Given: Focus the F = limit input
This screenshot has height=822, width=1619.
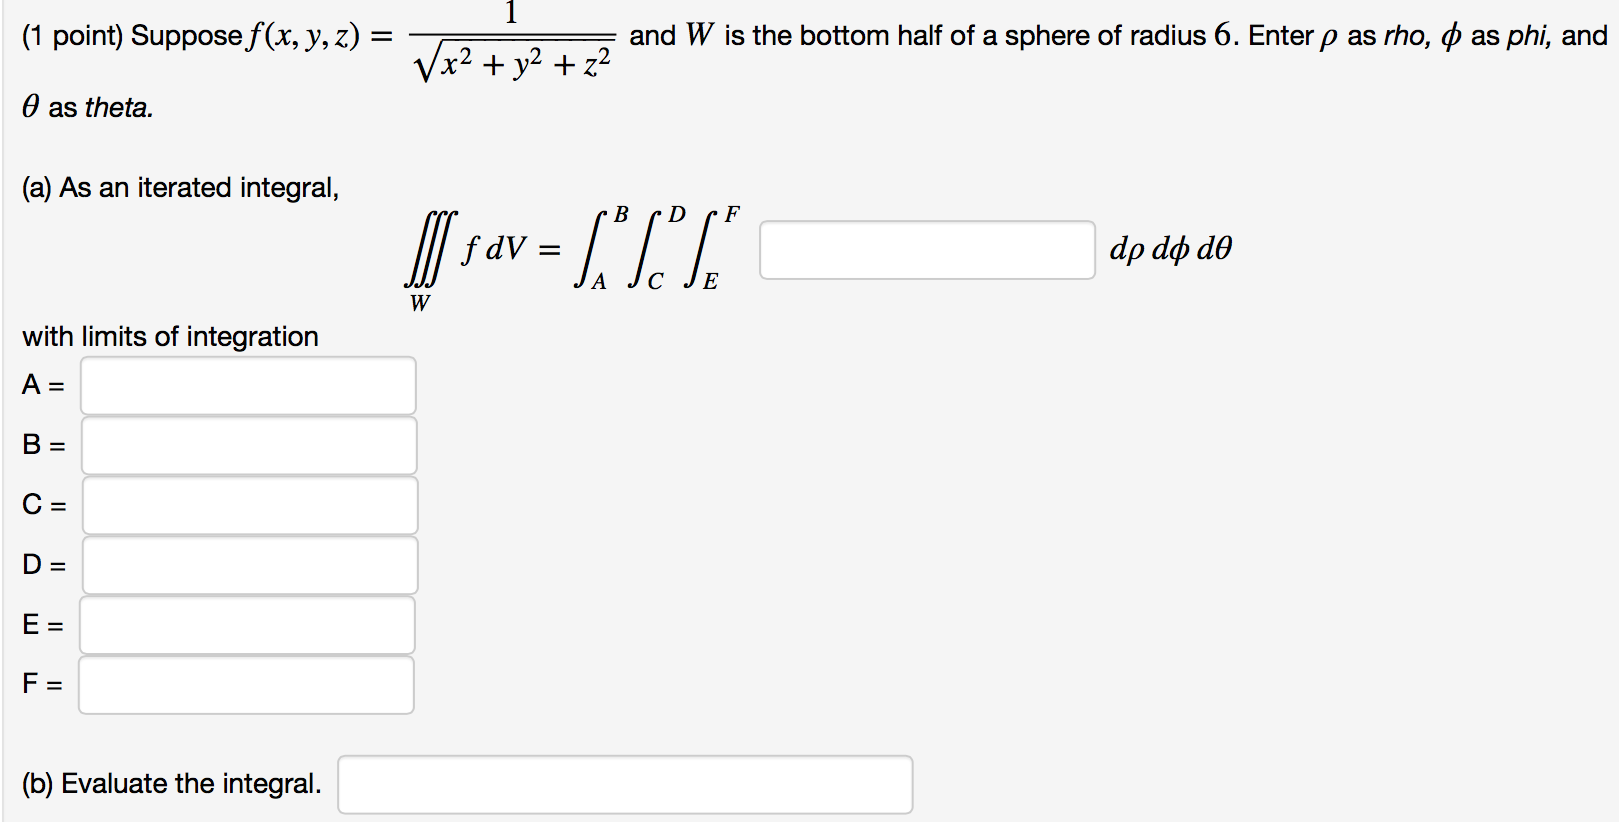Looking at the screenshot, I should pyautogui.click(x=246, y=685).
